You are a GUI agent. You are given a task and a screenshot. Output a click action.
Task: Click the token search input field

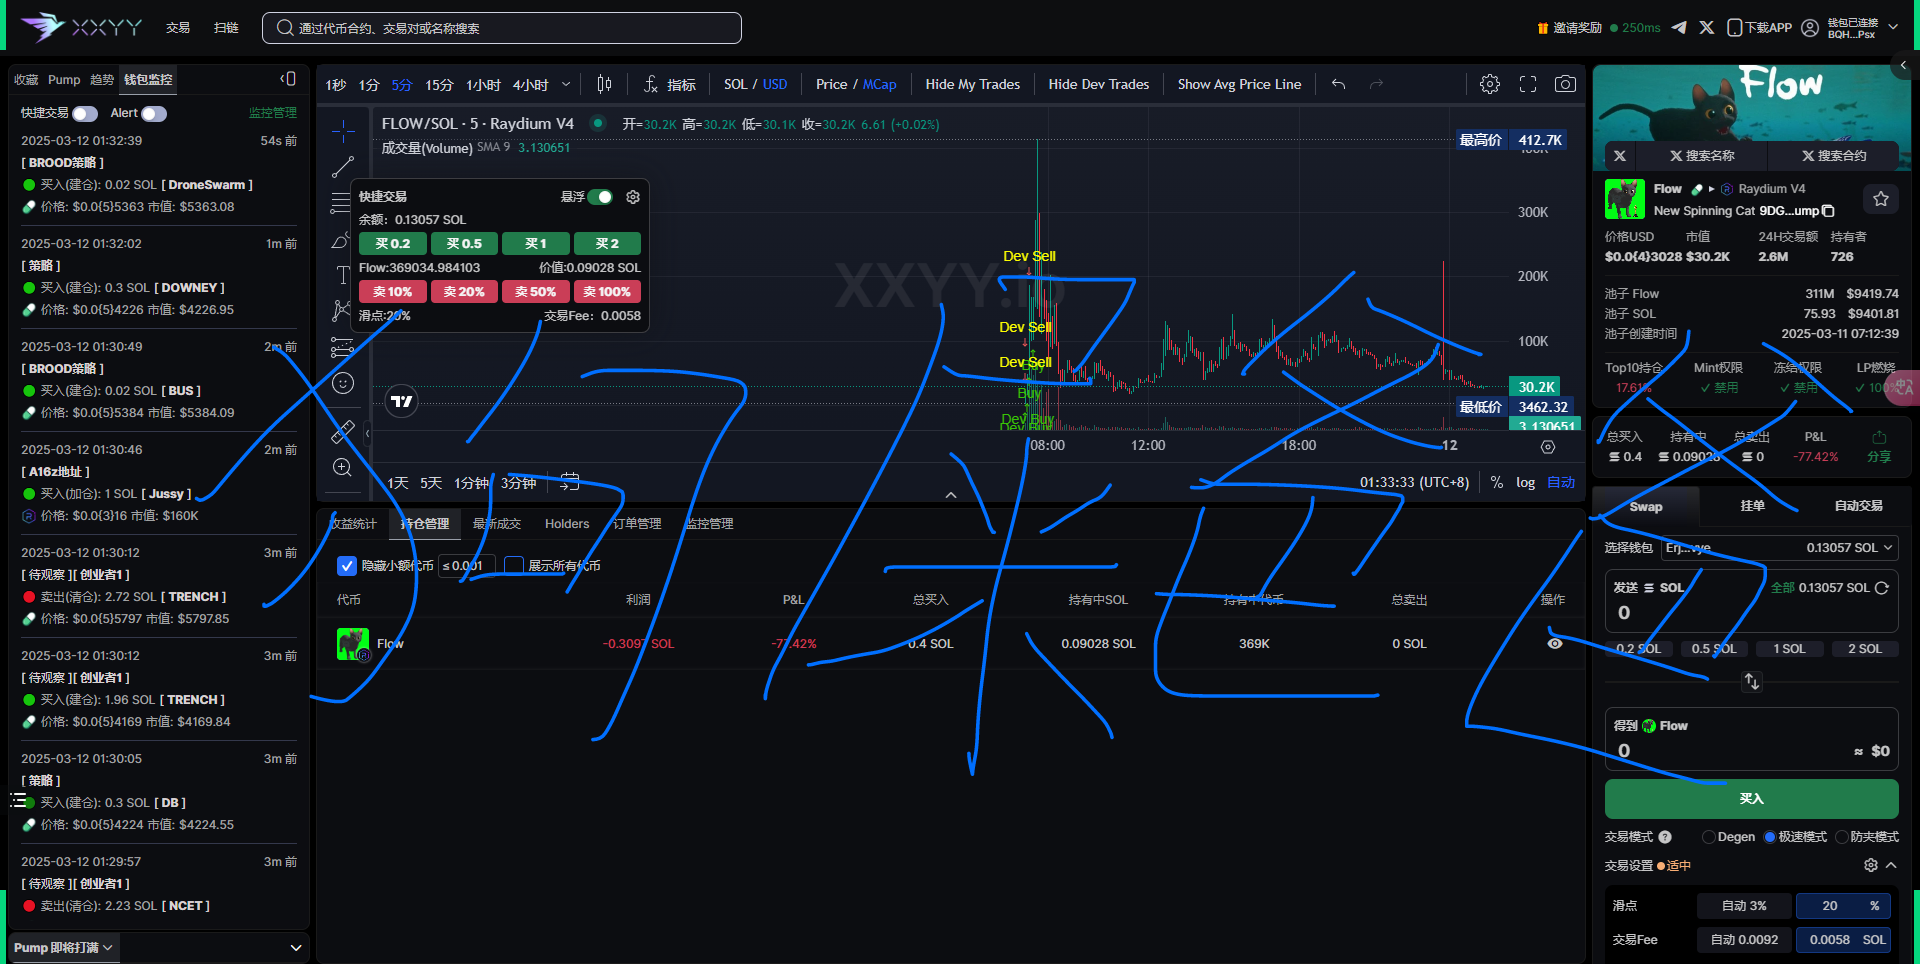tap(502, 28)
